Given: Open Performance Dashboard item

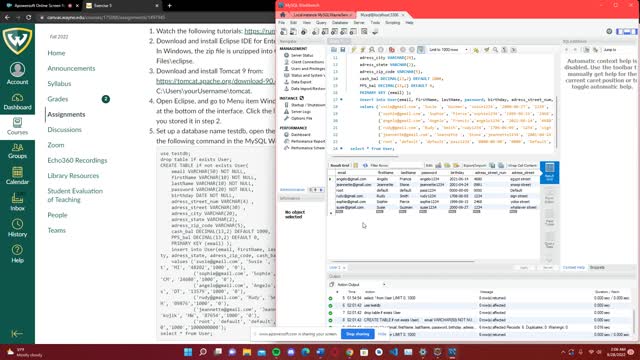Looking at the screenshot, I should click(x=300, y=134).
